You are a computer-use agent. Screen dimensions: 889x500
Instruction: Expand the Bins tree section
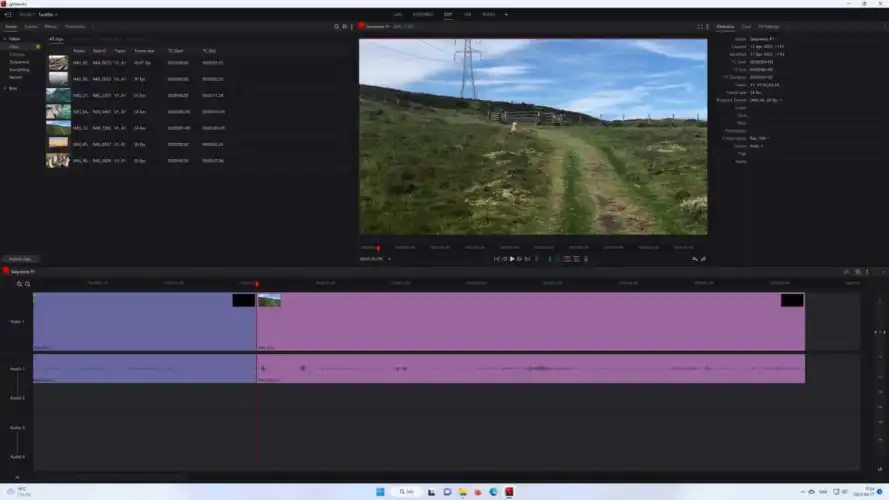coord(5,88)
